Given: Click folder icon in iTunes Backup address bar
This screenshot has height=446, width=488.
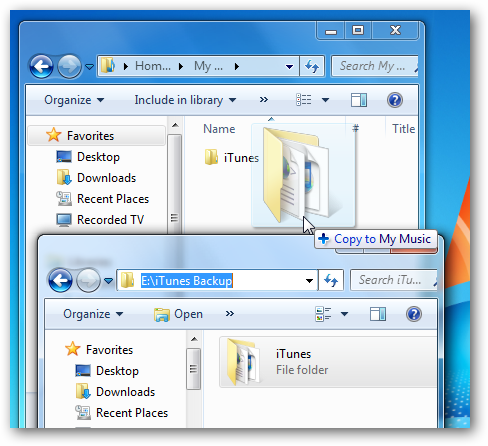Looking at the screenshot, I should tap(127, 280).
